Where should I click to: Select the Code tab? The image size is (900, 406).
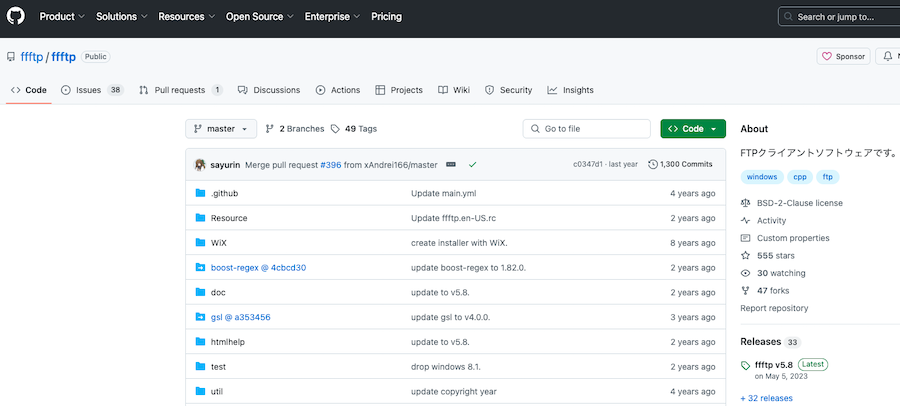tap(29, 90)
